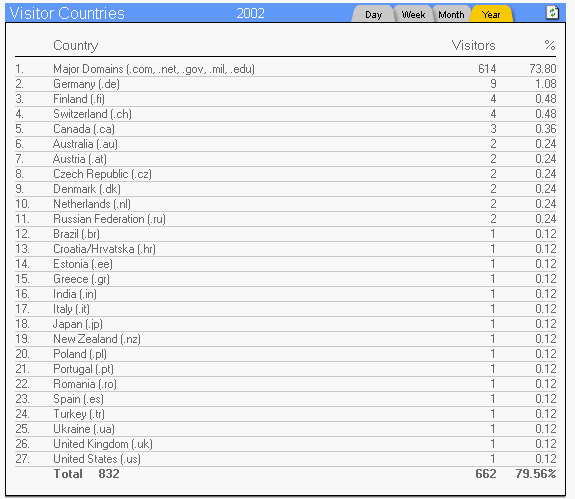Switch to the Day tab
Screen dimensions: 575x499
(x=373, y=15)
